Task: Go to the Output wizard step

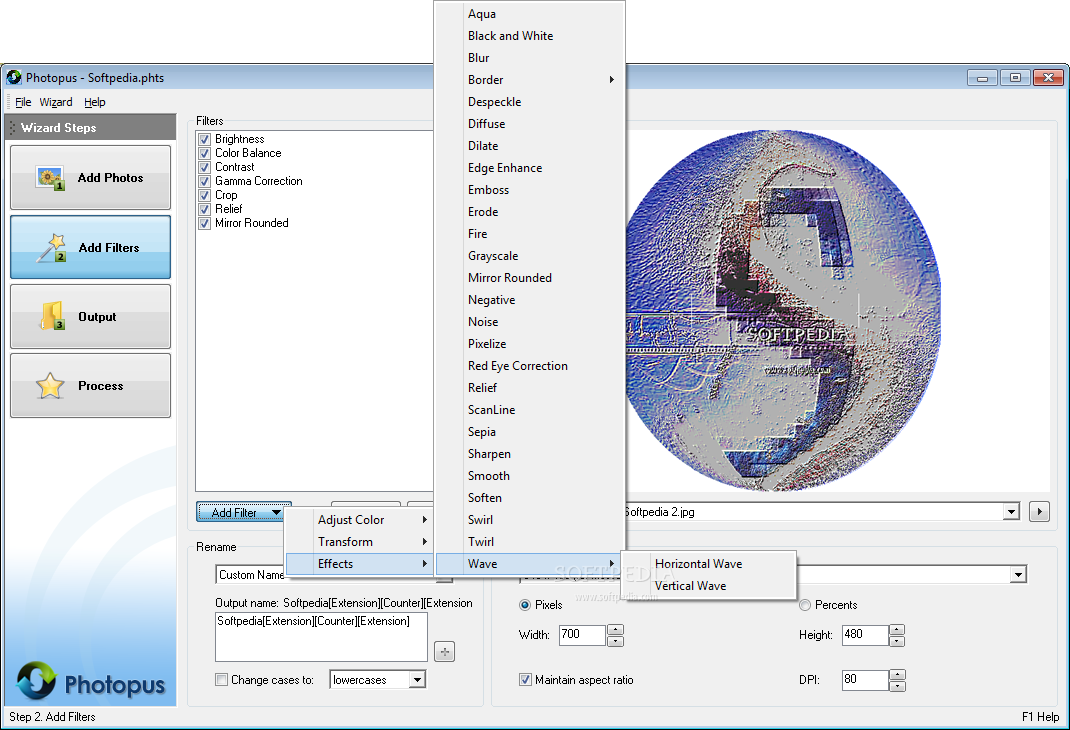Action: click(x=90, y=317)
